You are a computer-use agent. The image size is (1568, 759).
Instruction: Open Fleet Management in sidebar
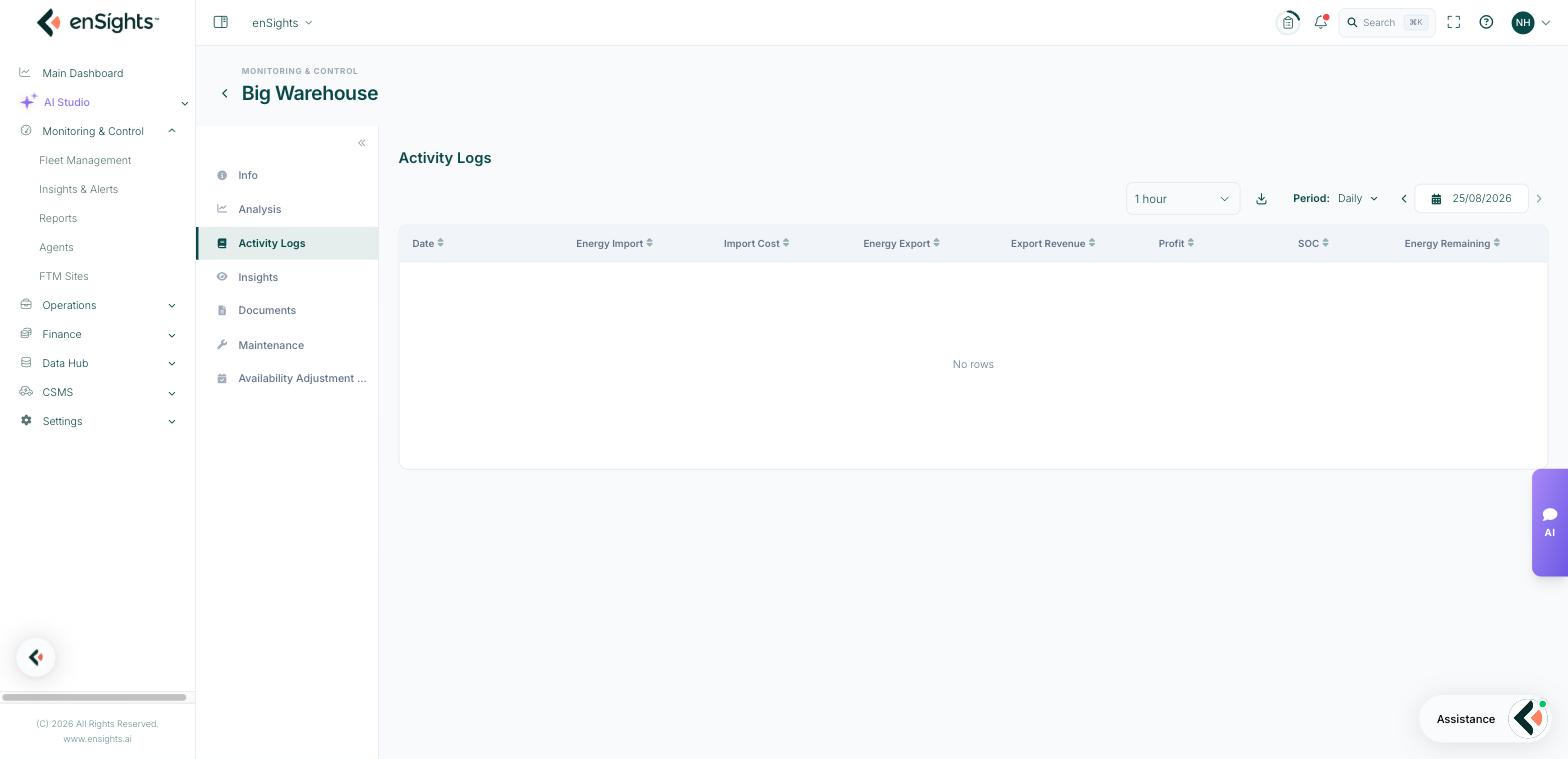coord(85,160)
